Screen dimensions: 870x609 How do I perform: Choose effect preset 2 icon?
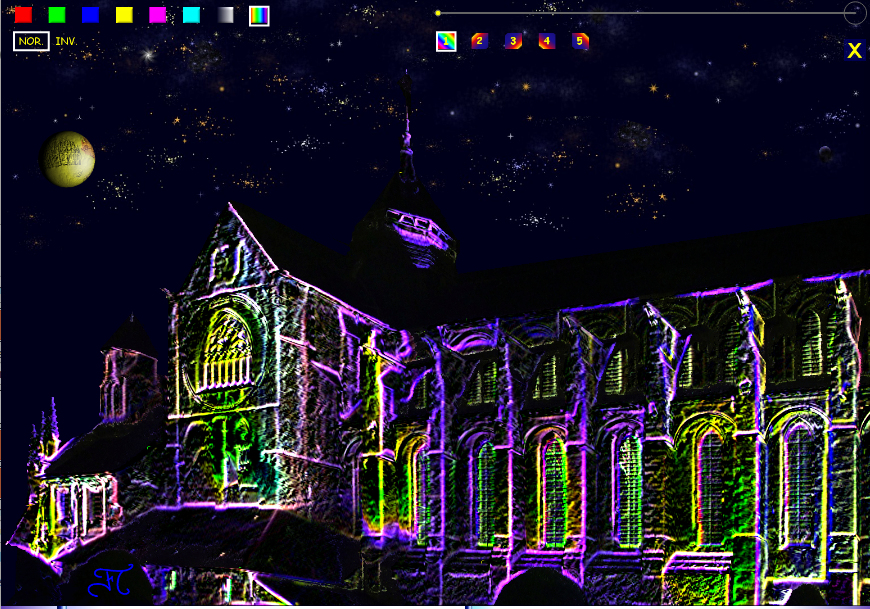[x=479, y=41]
